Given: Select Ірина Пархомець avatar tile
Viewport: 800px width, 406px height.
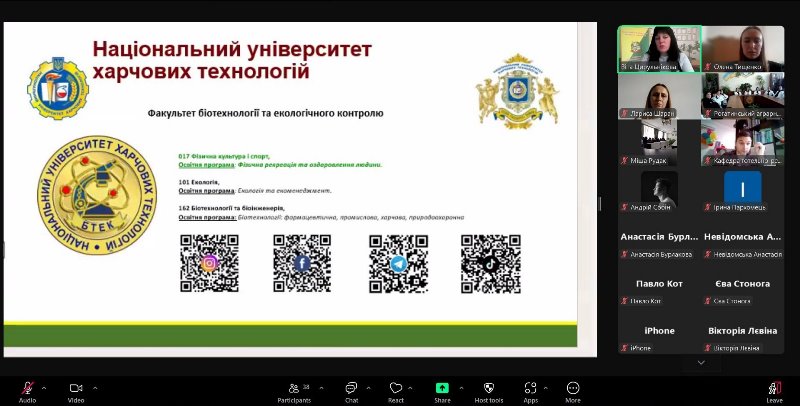Looking at the screenshot, I should 743,190.
